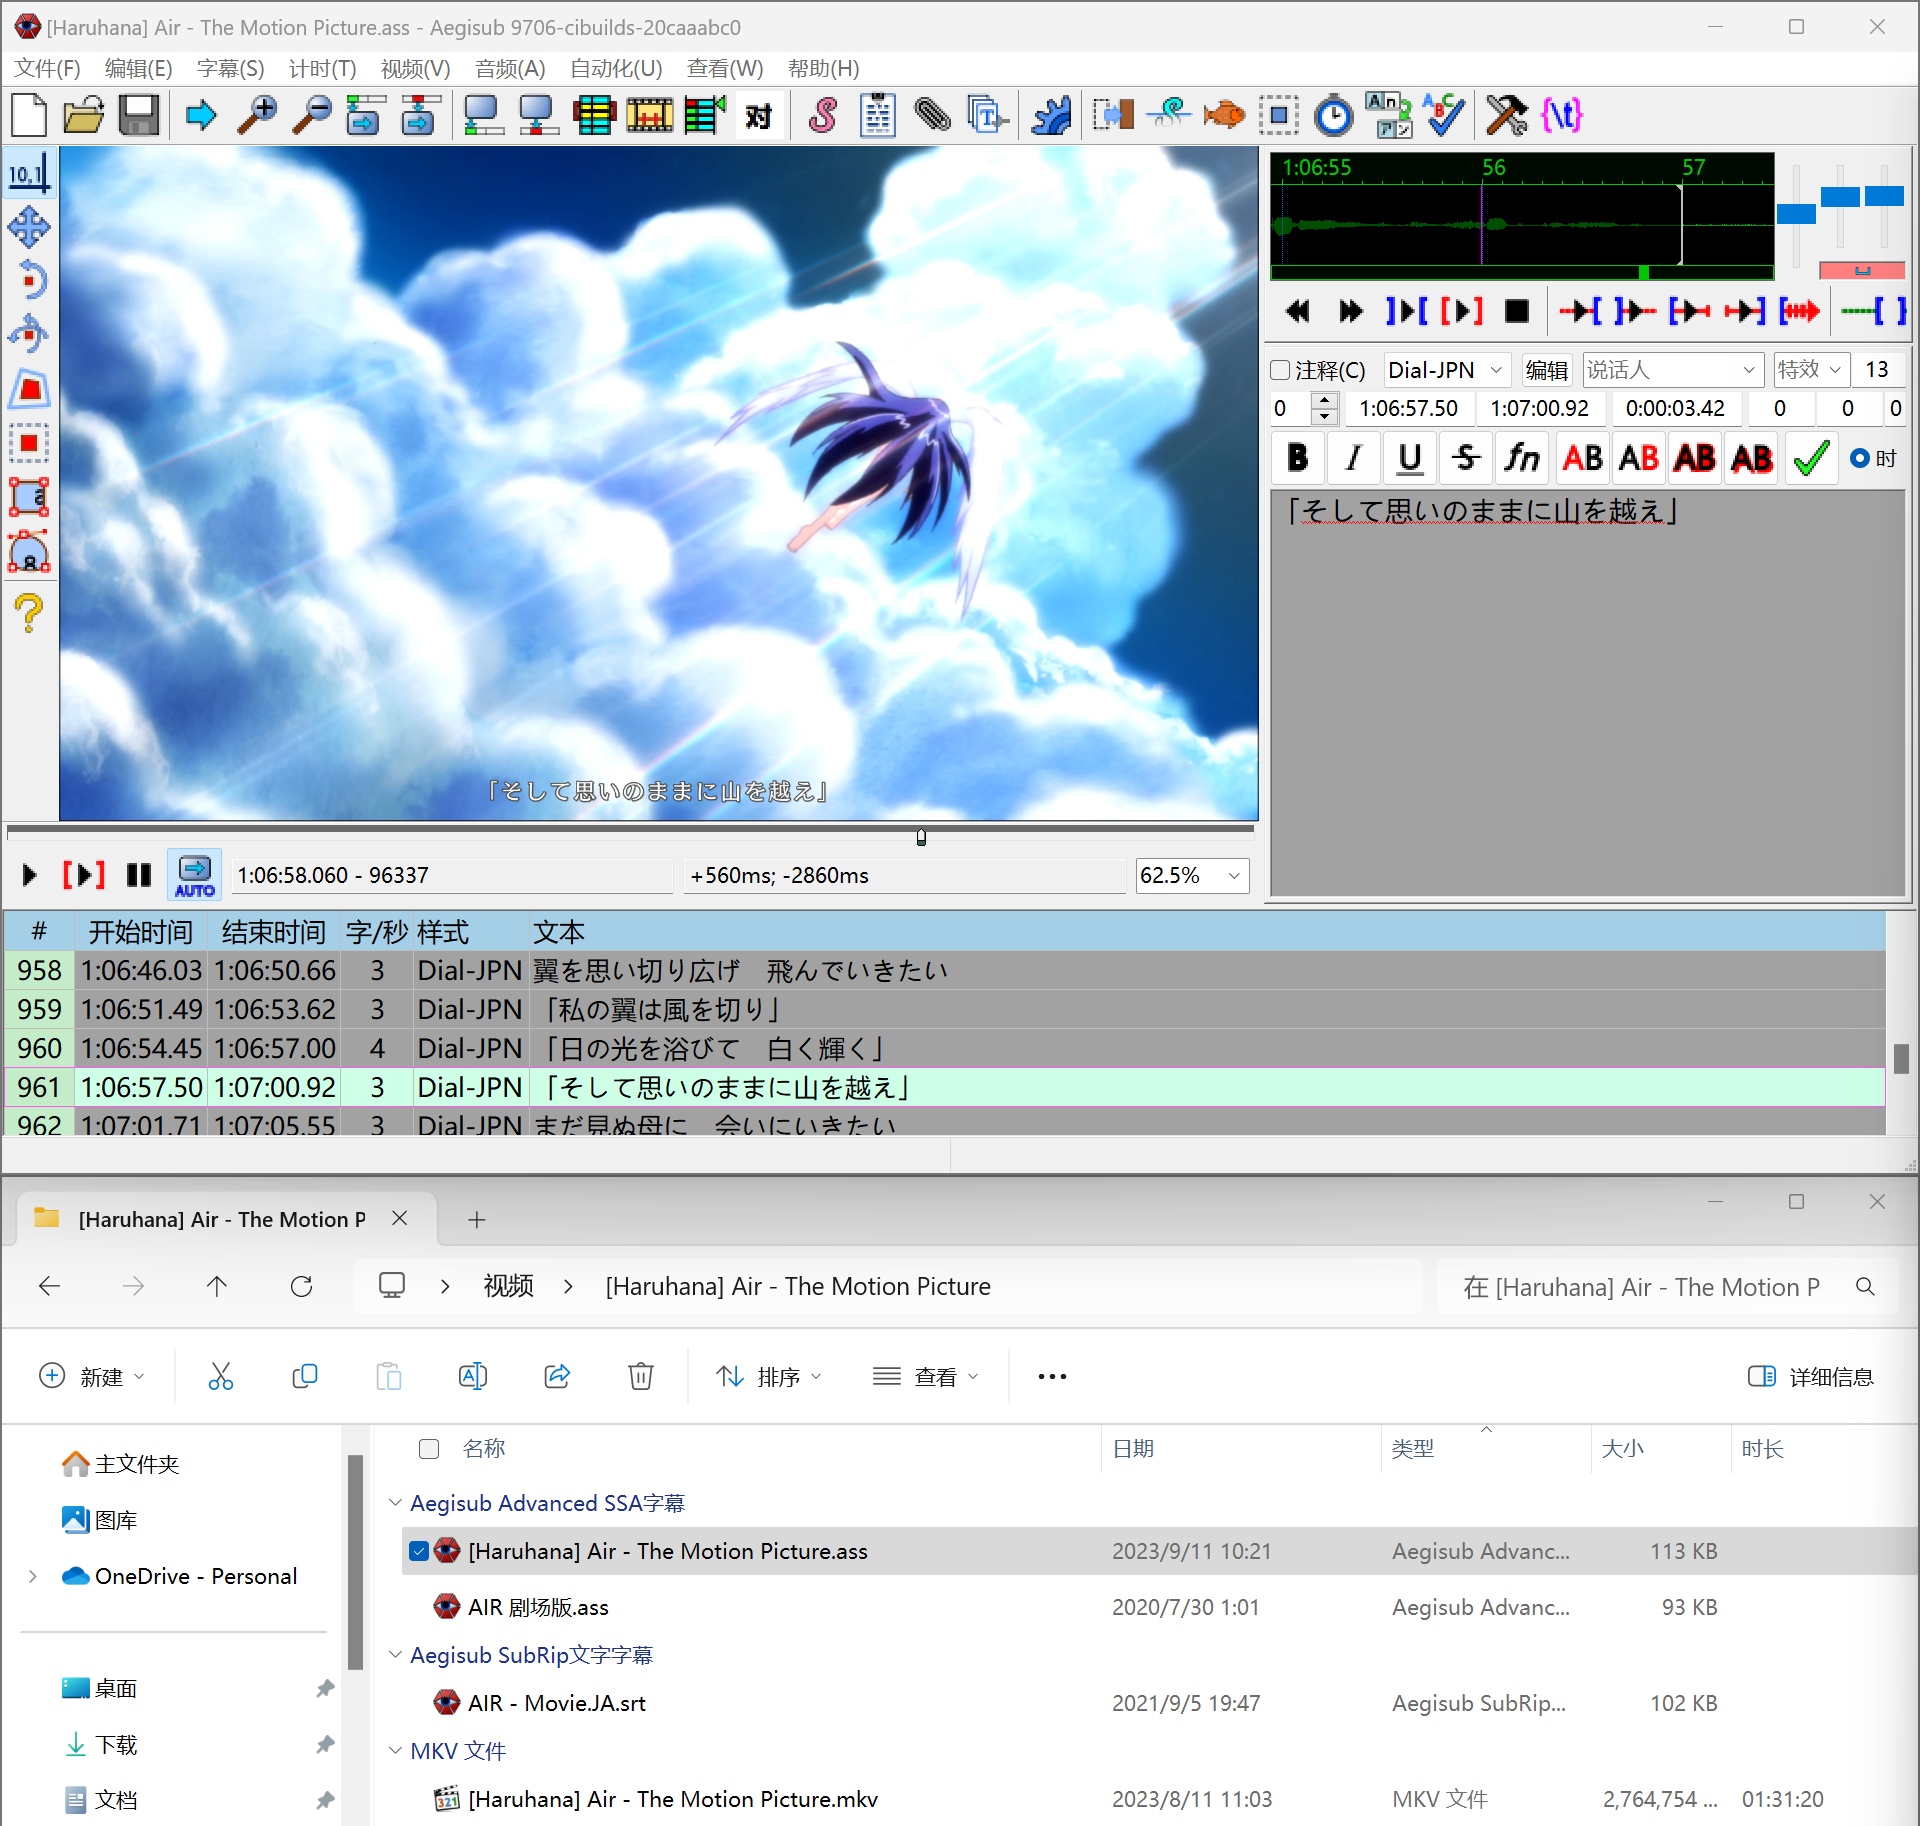Toggle the select-all checkbox beside 名称

pyautogui.click(x=429, y=1449)
